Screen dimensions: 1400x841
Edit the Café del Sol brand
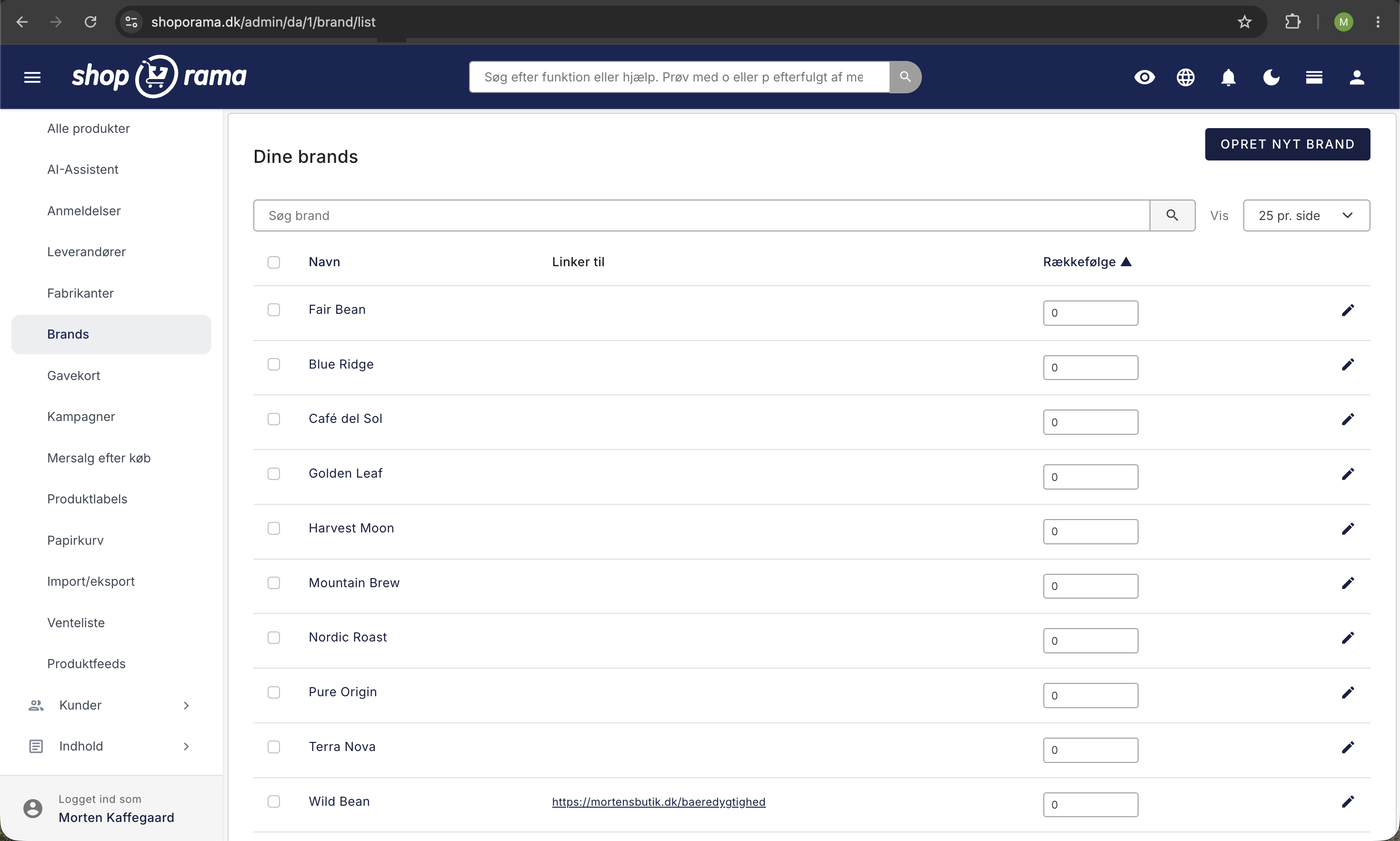click(x=1348, y=419)
